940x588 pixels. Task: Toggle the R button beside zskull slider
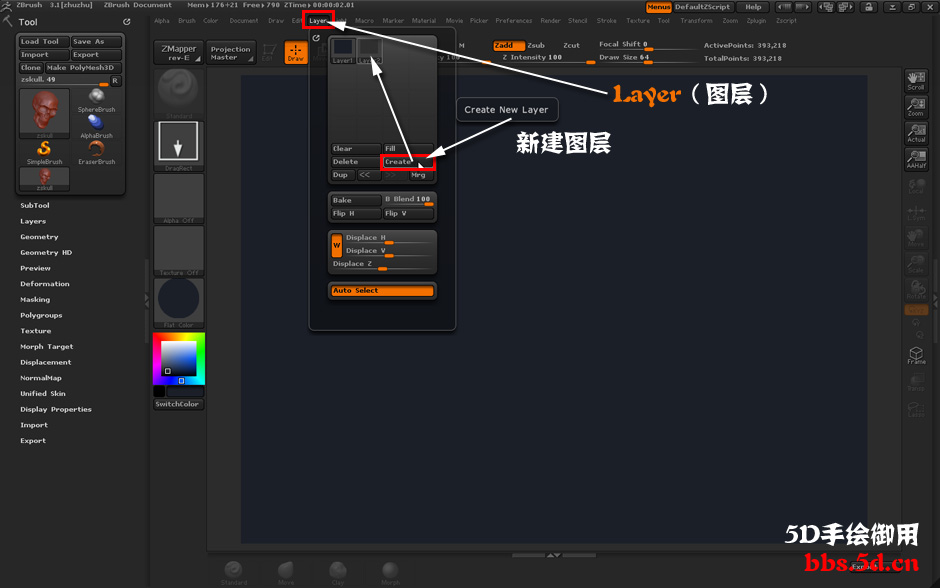(115, 80)
